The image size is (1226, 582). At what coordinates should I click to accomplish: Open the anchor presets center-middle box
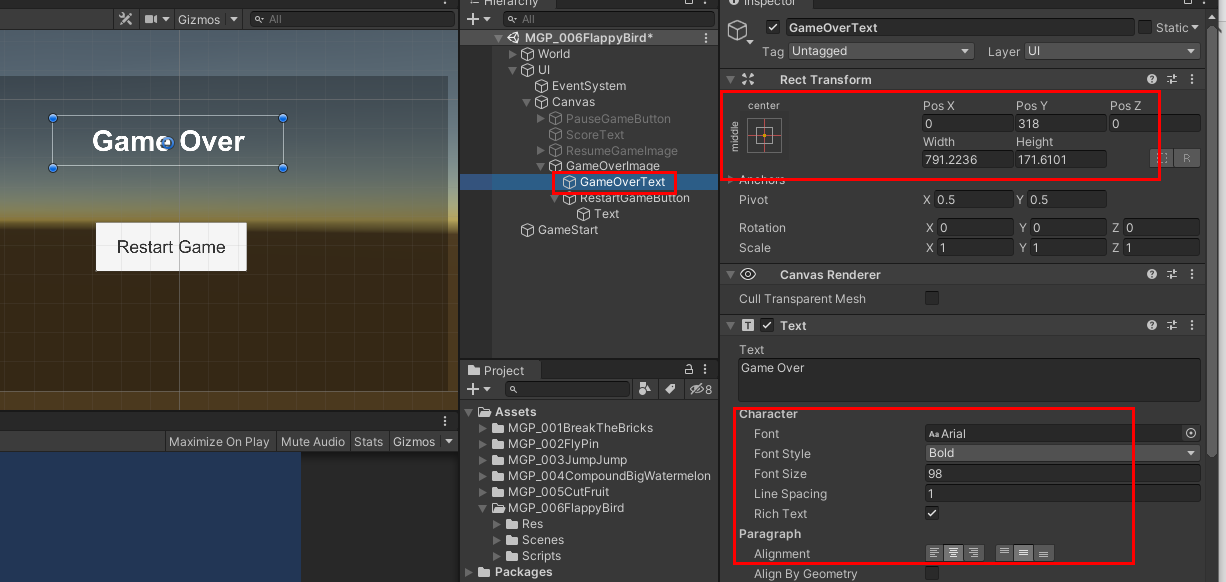coord(765,134)
